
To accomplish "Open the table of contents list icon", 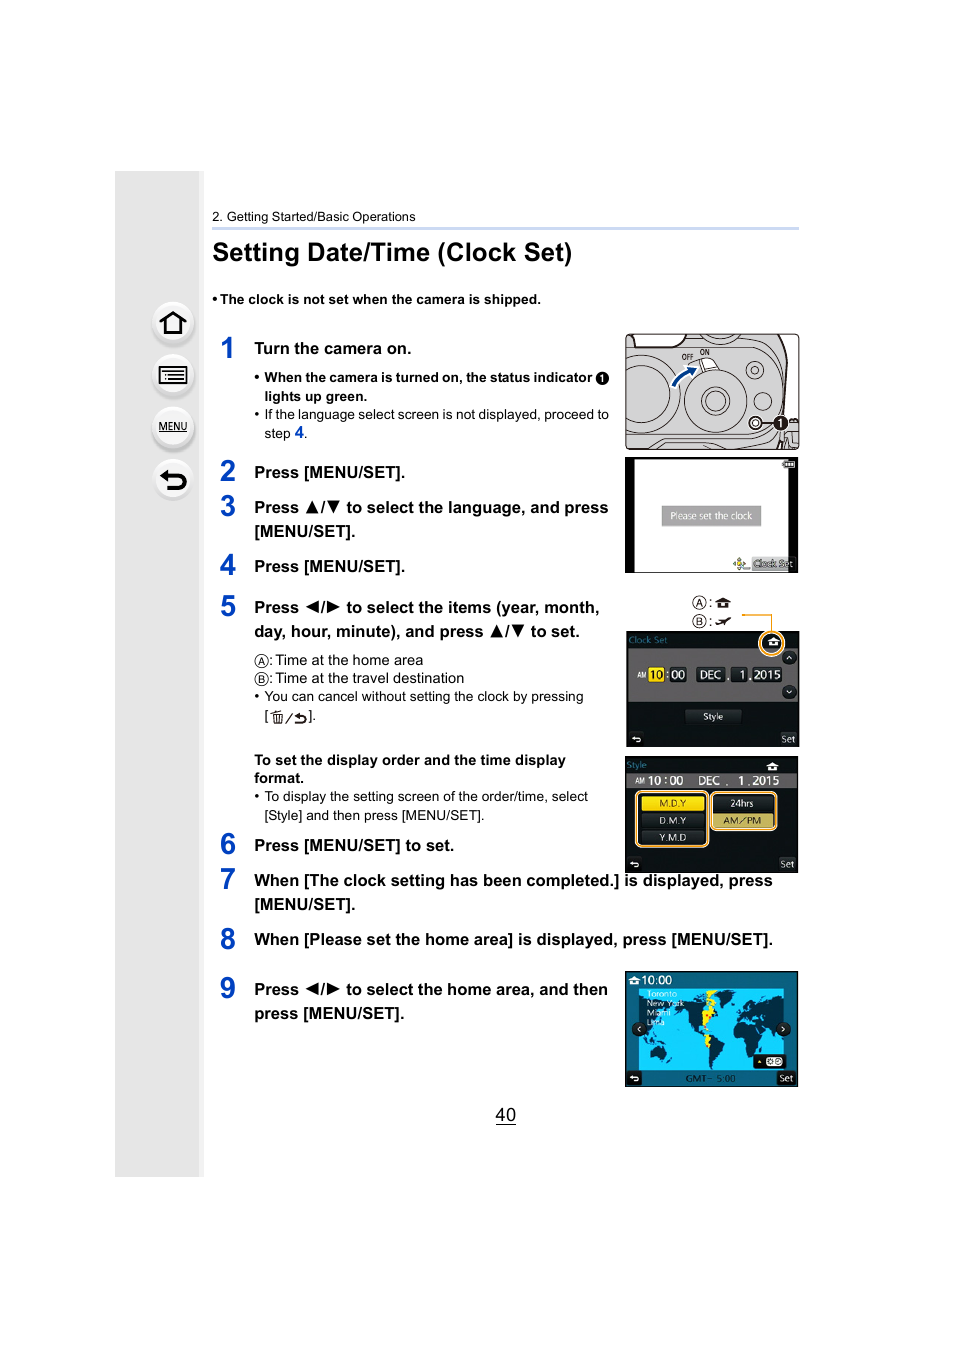I will coord(173,375).
